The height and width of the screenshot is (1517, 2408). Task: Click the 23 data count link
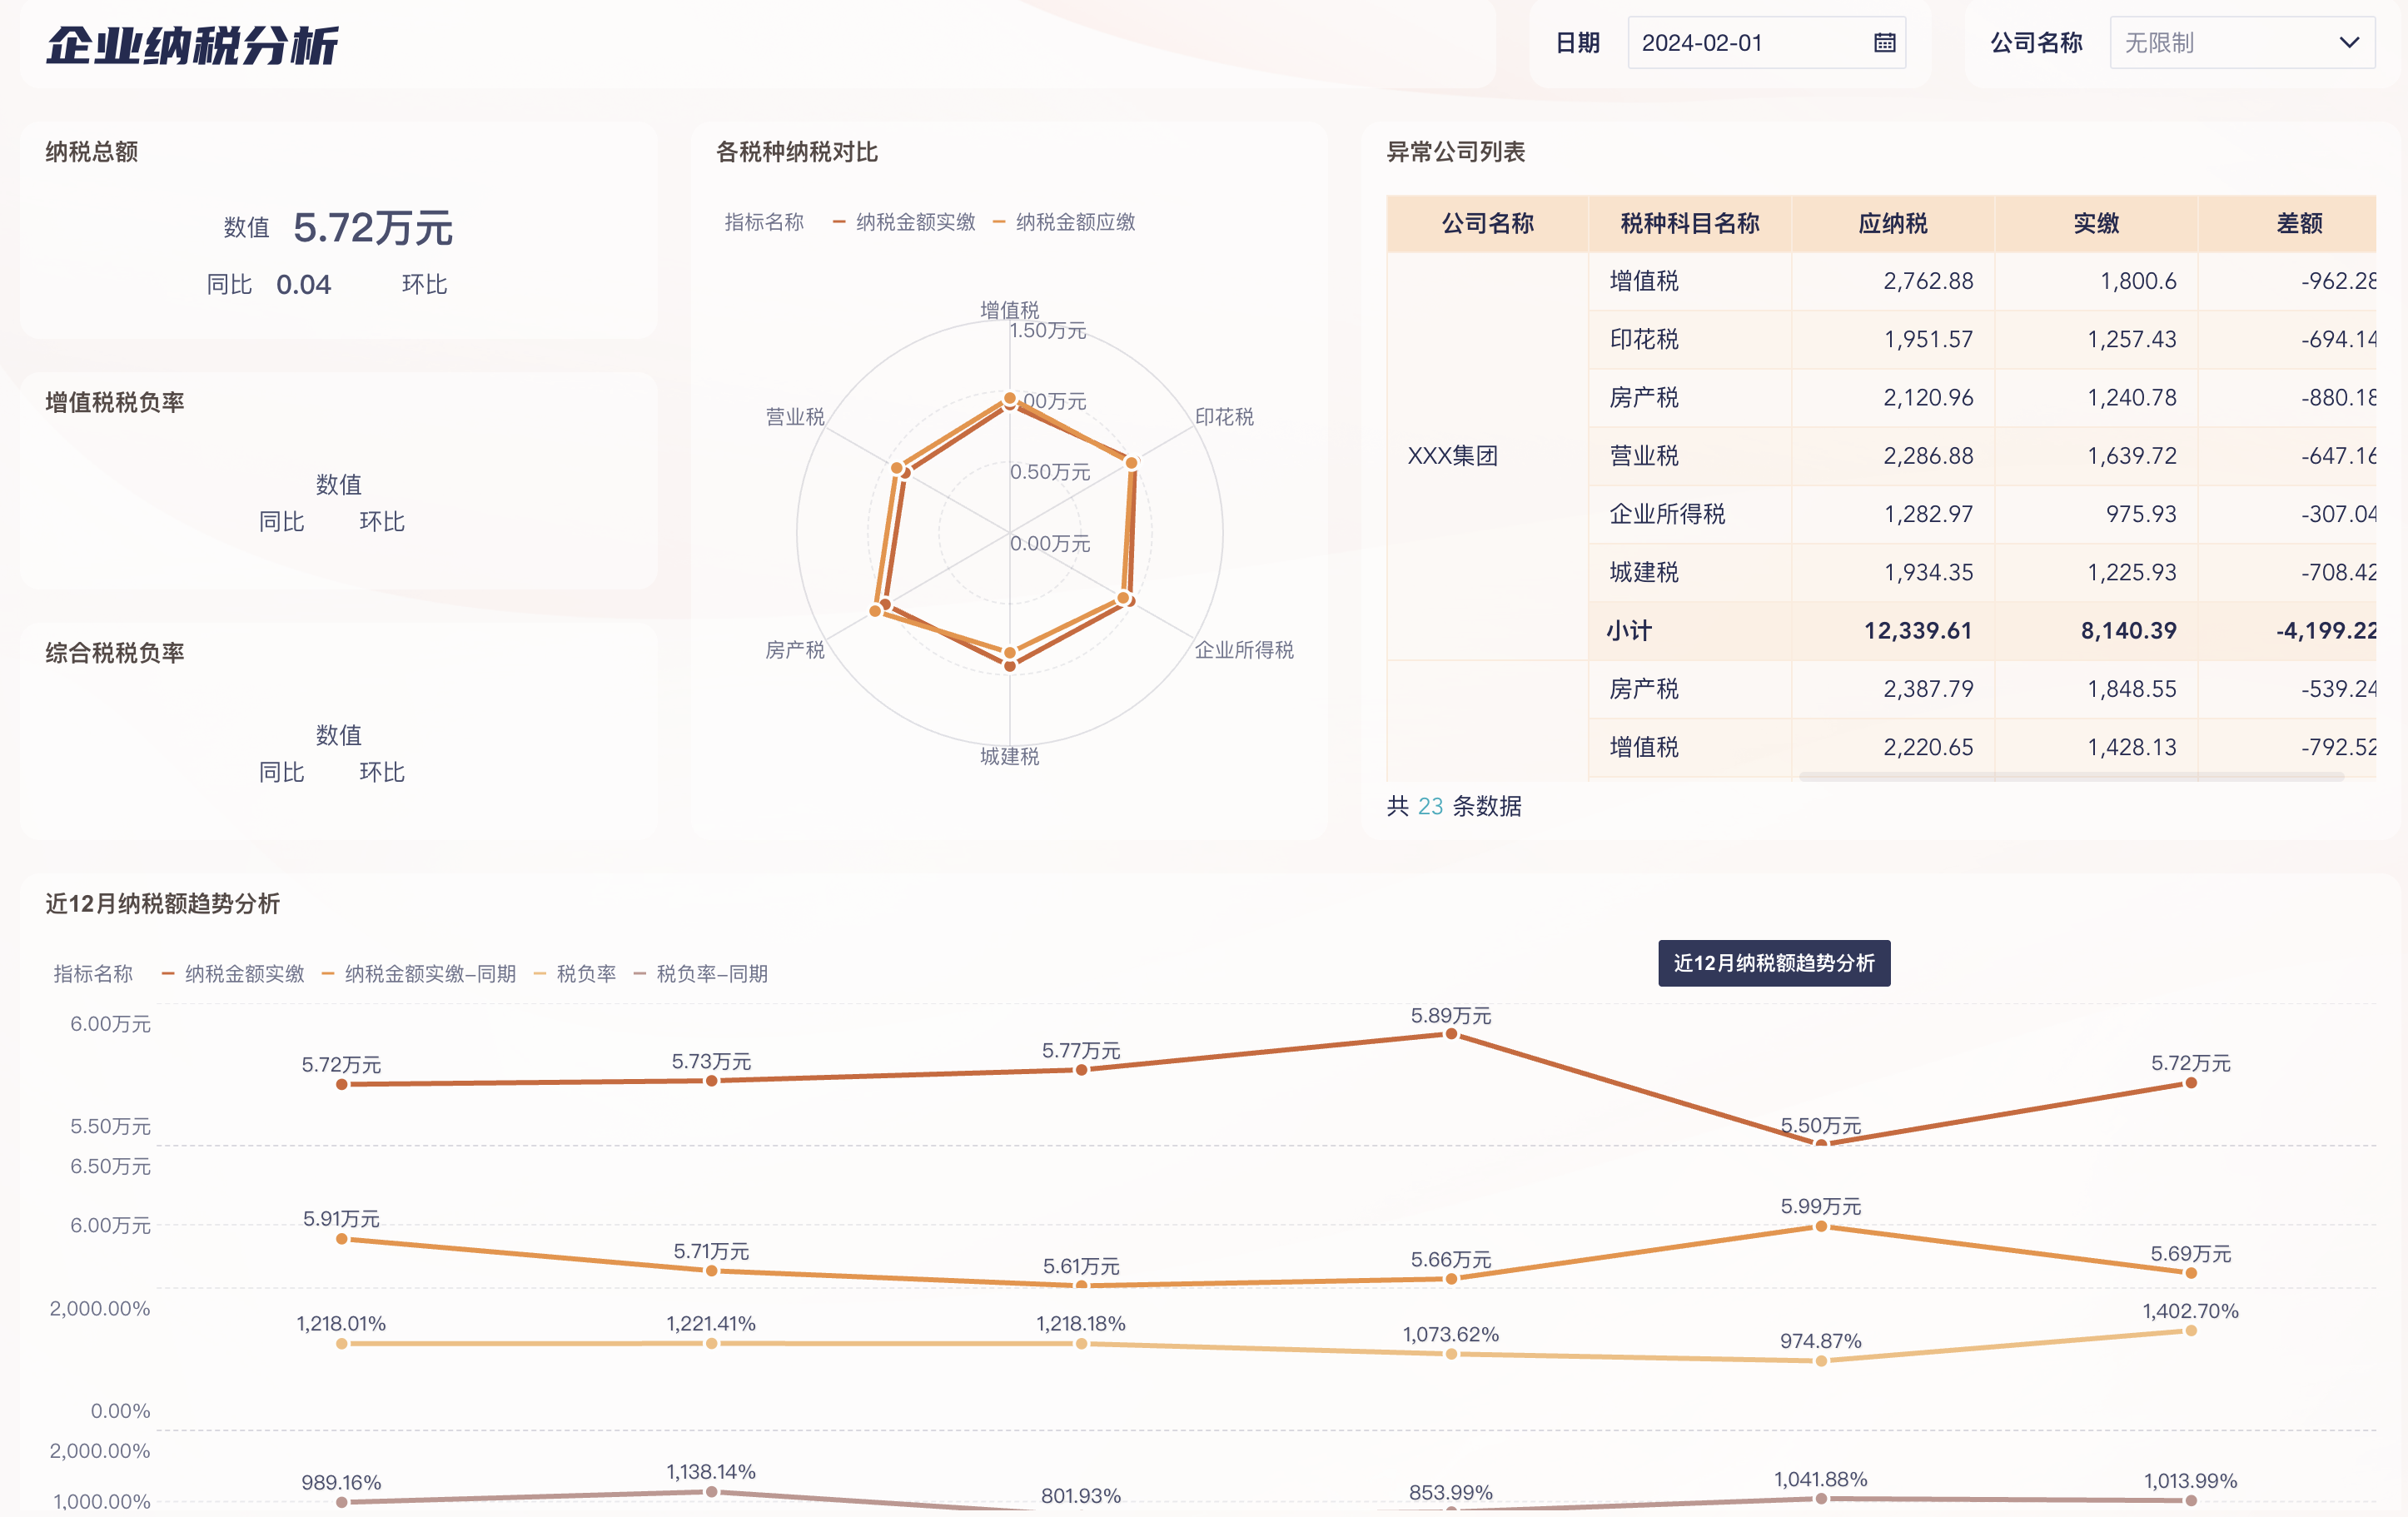click(1428, 806)
